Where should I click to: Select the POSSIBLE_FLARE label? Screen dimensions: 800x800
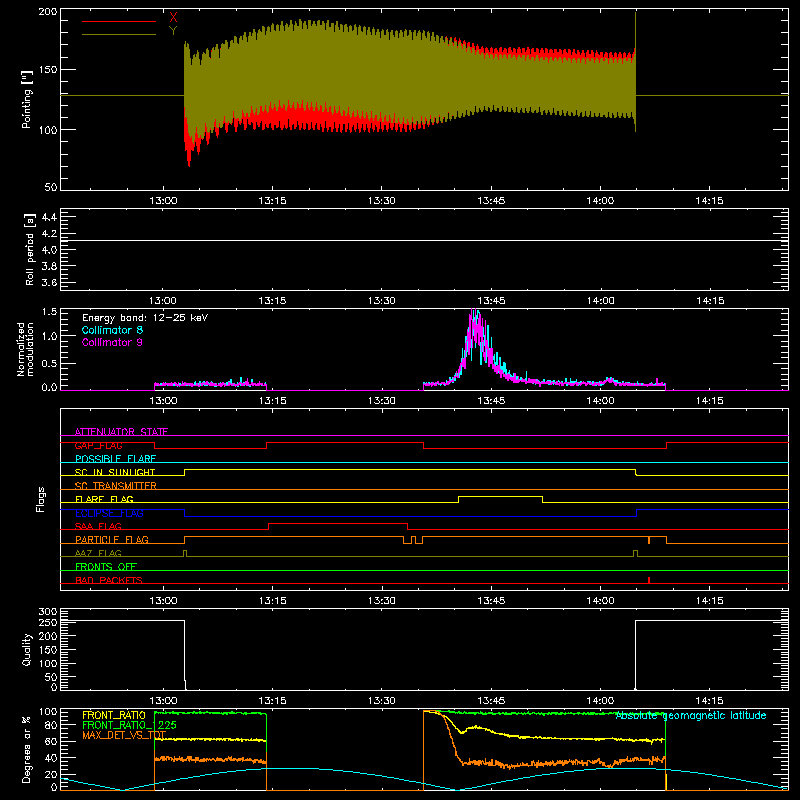click(x=115, y=459)
